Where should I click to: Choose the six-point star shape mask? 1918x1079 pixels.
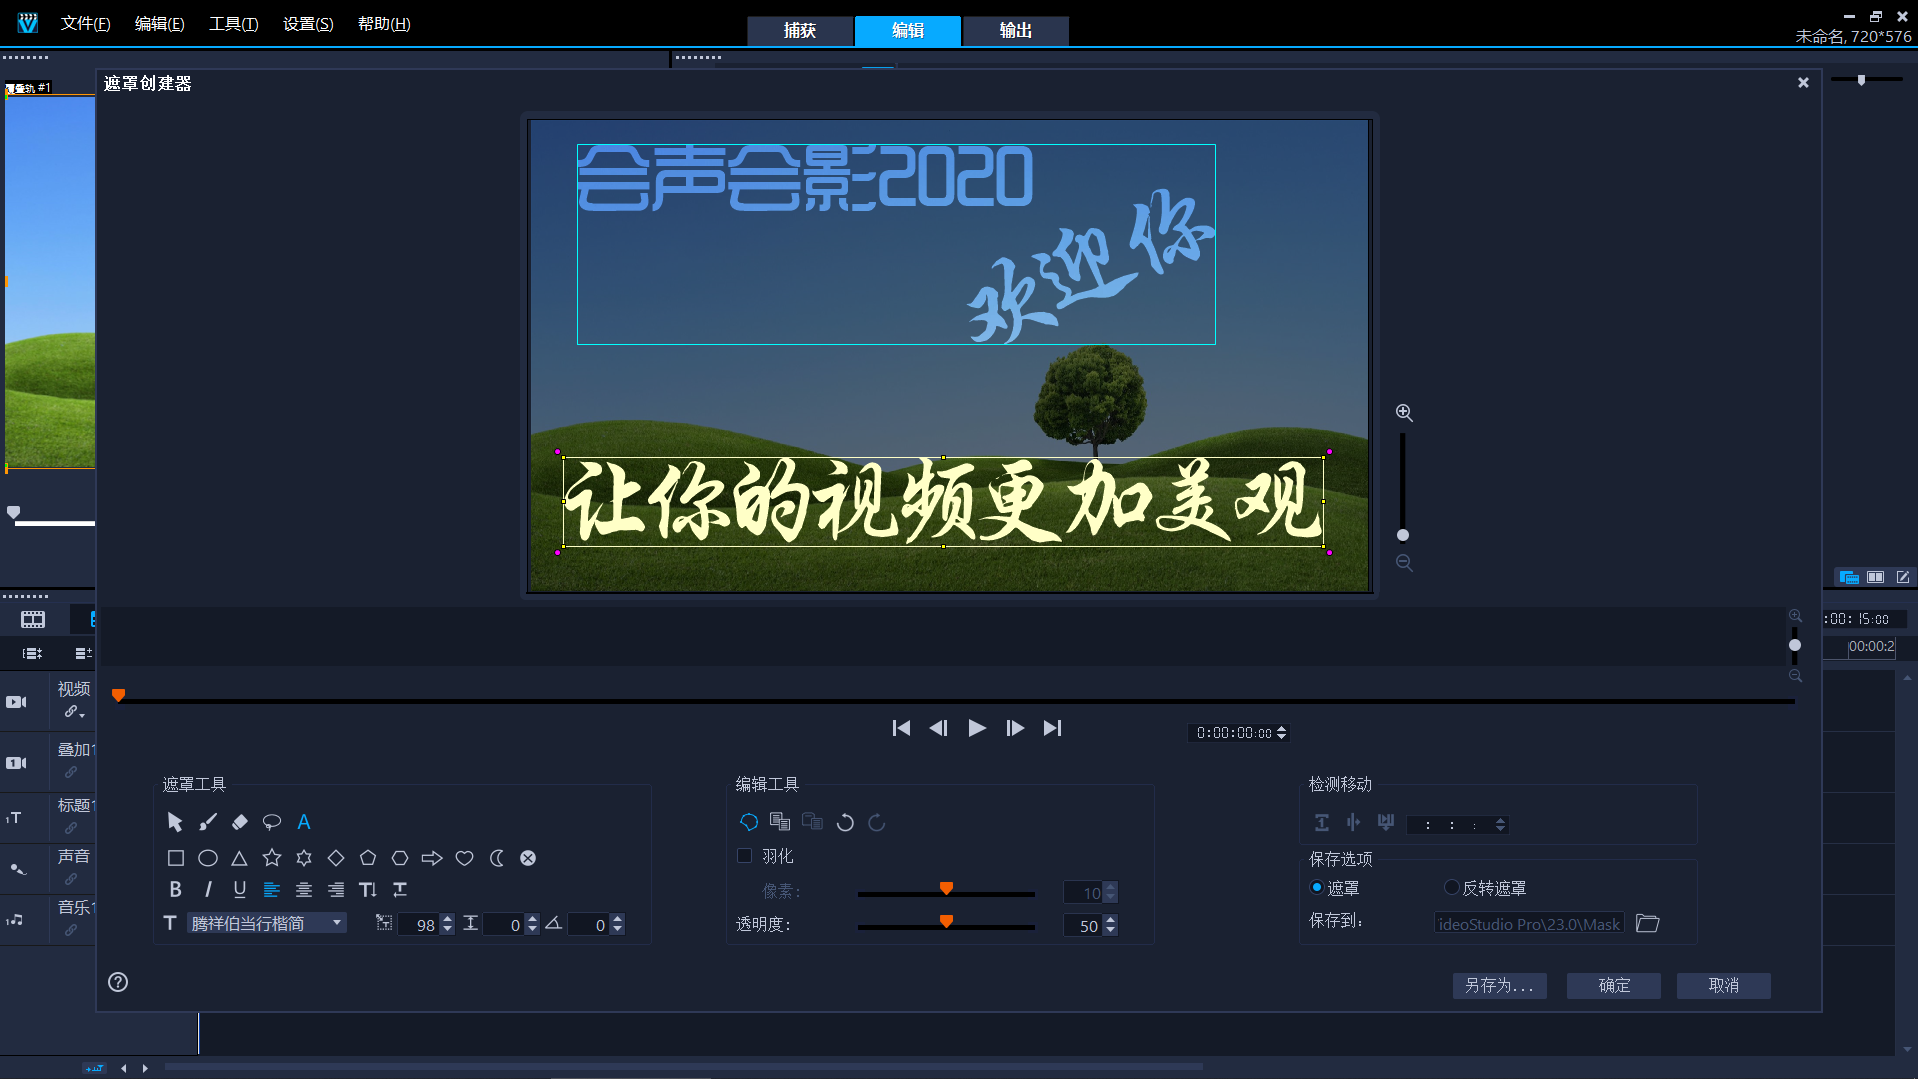304,858
